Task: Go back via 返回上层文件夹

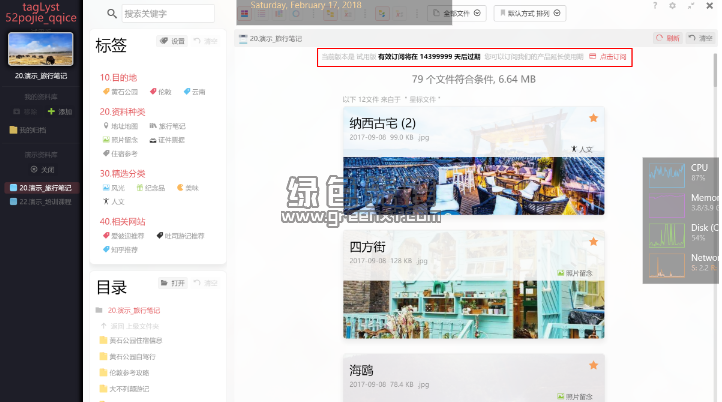Action: coord(129,326)
